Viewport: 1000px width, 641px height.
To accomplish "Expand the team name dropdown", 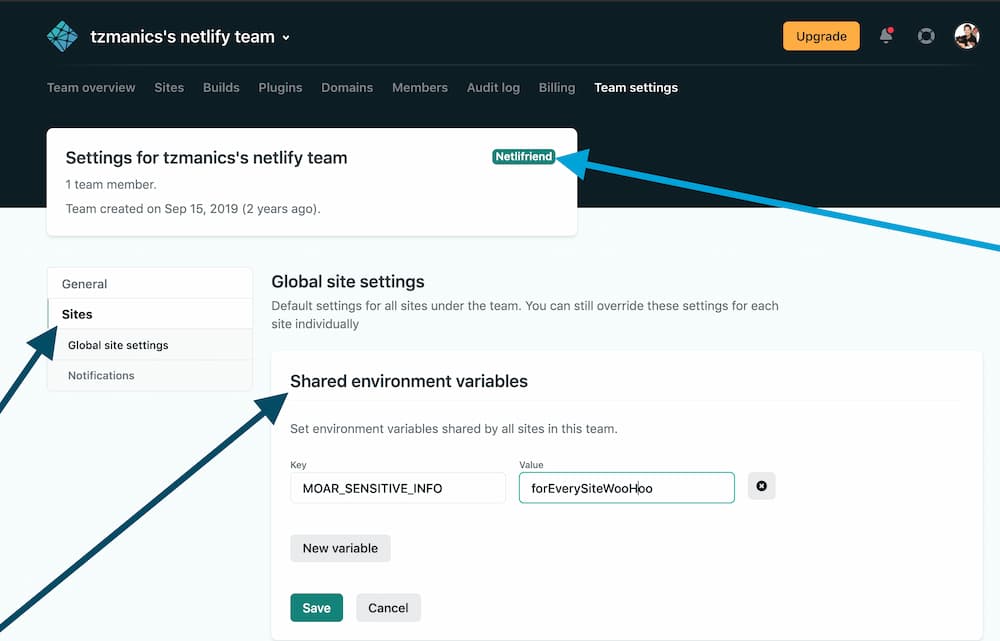I will click(x=285, y=36).
